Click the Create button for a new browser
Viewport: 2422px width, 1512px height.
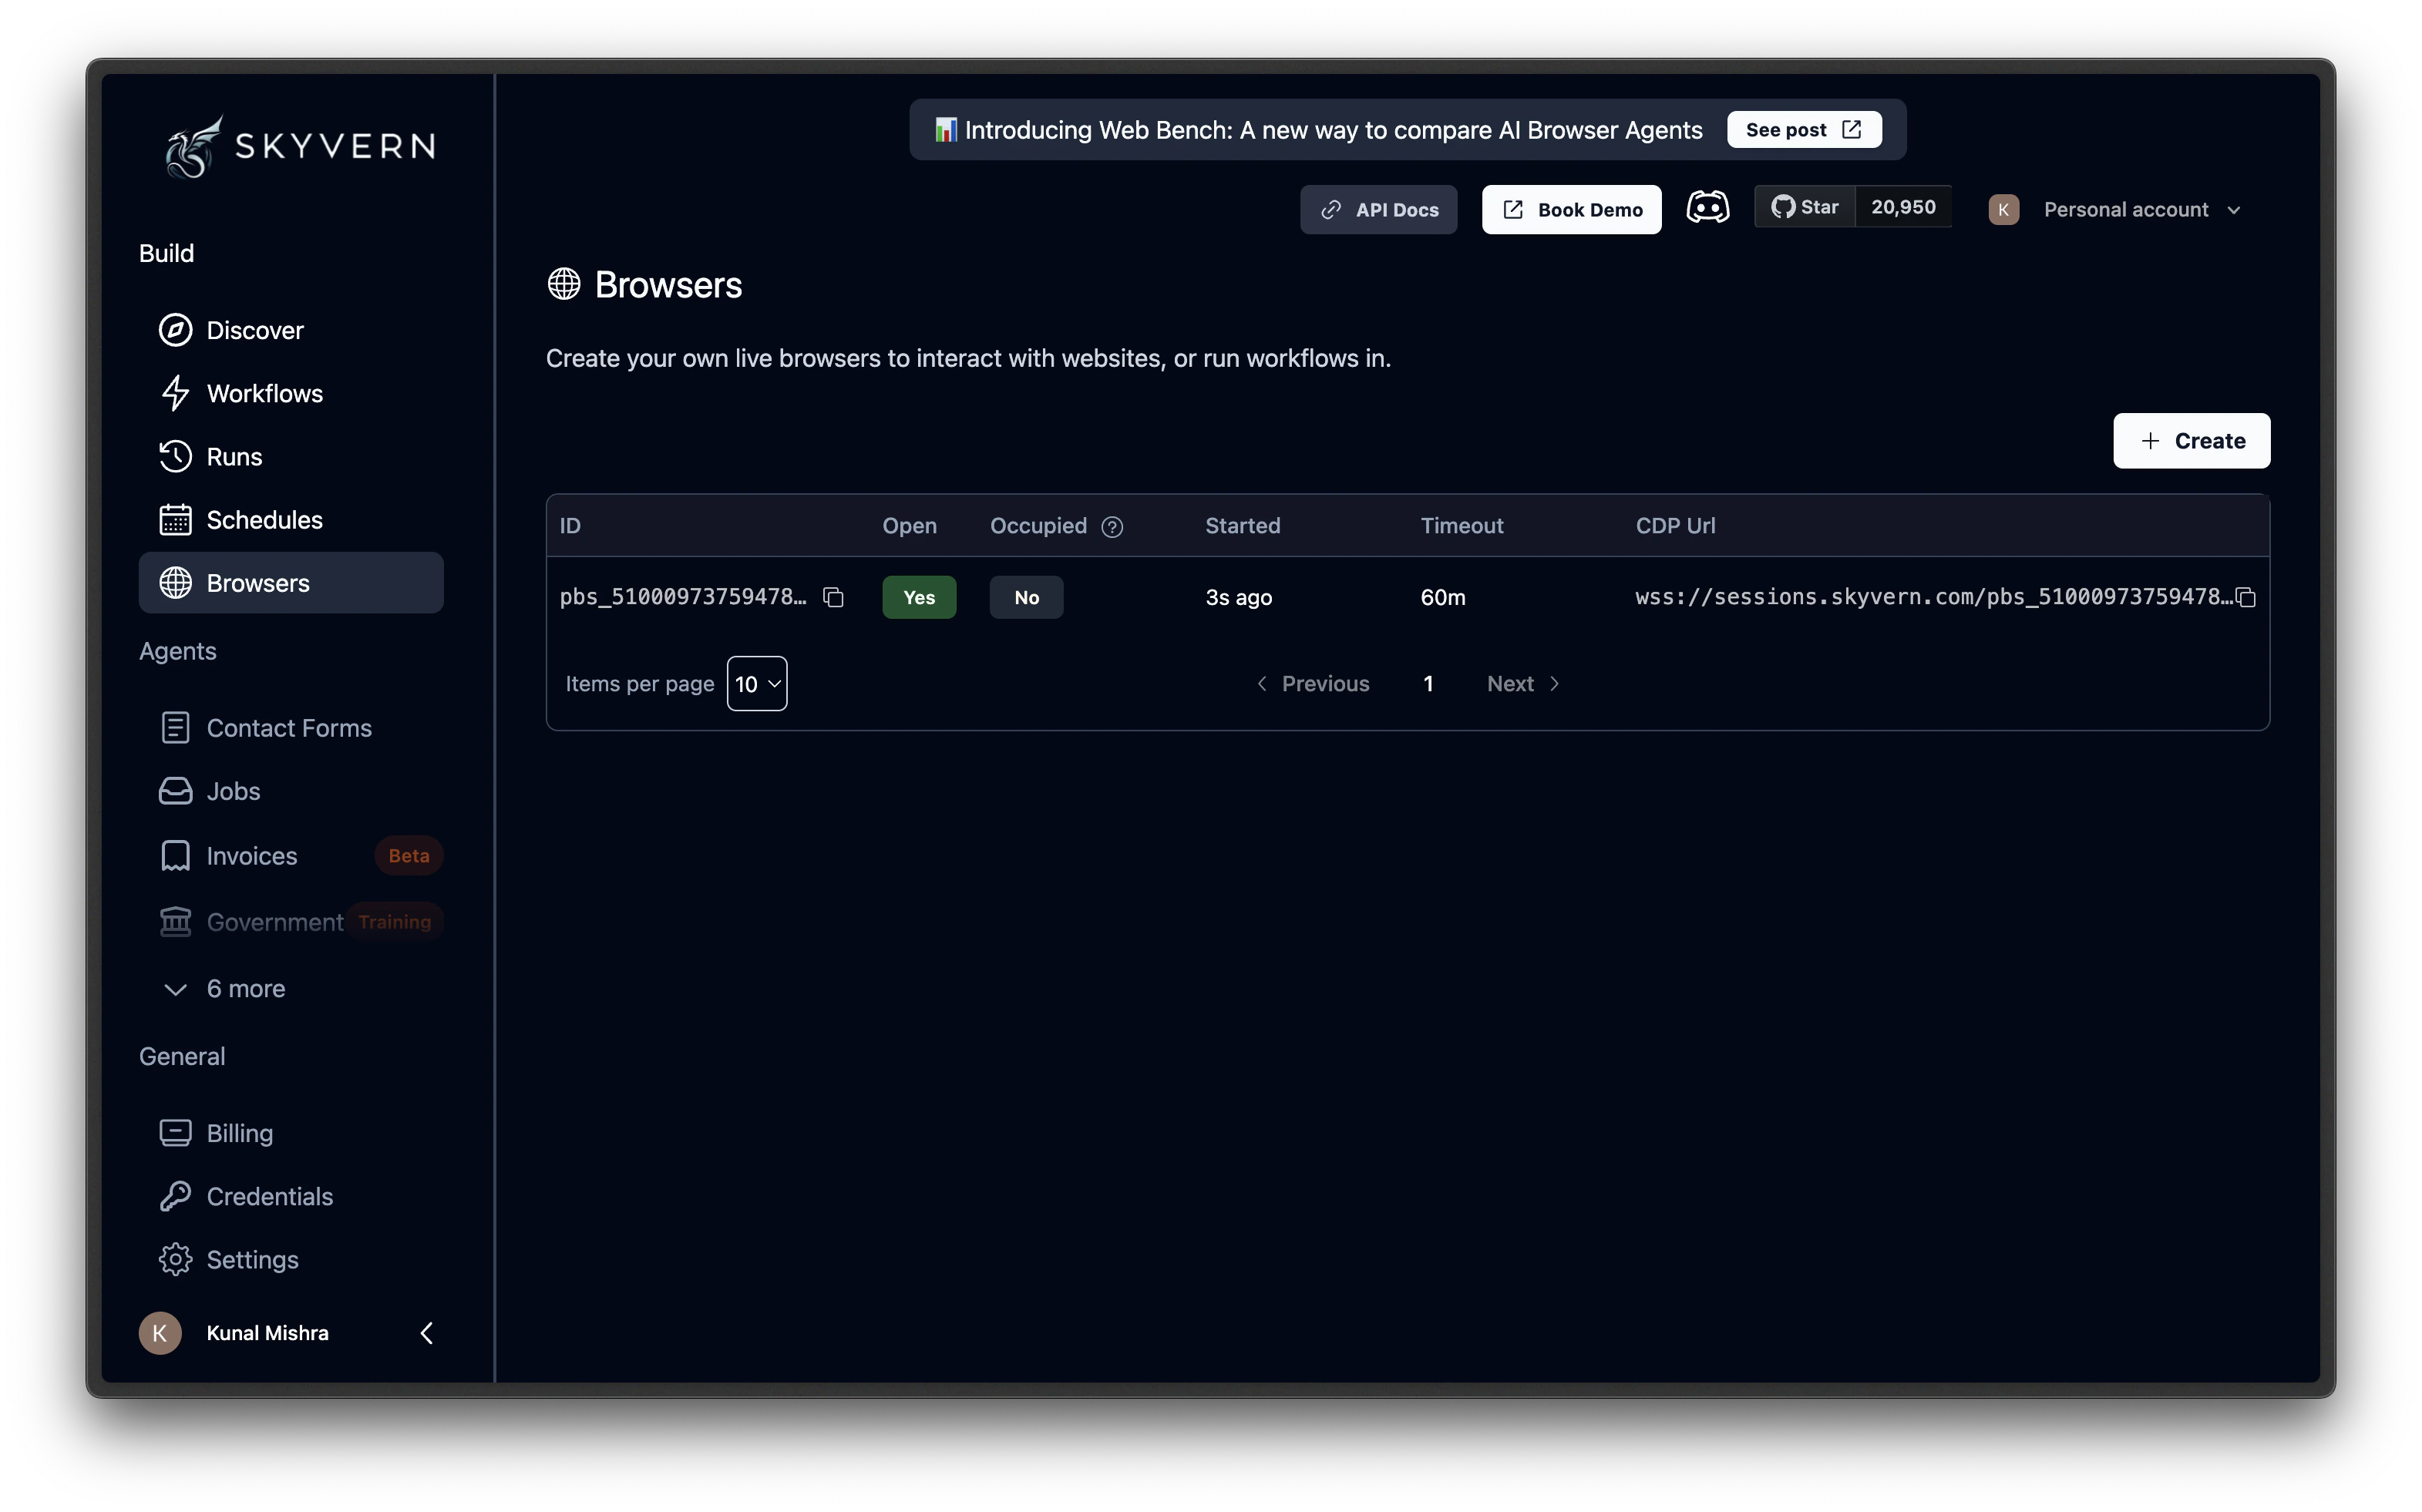(x=2191, y=441)
